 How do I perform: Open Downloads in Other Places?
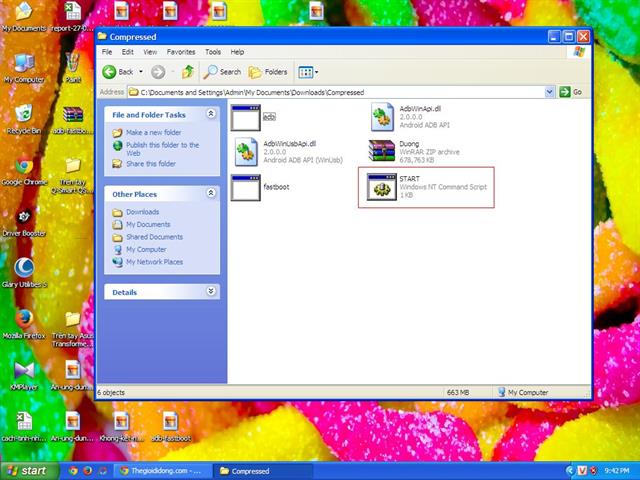pos(142,212)
